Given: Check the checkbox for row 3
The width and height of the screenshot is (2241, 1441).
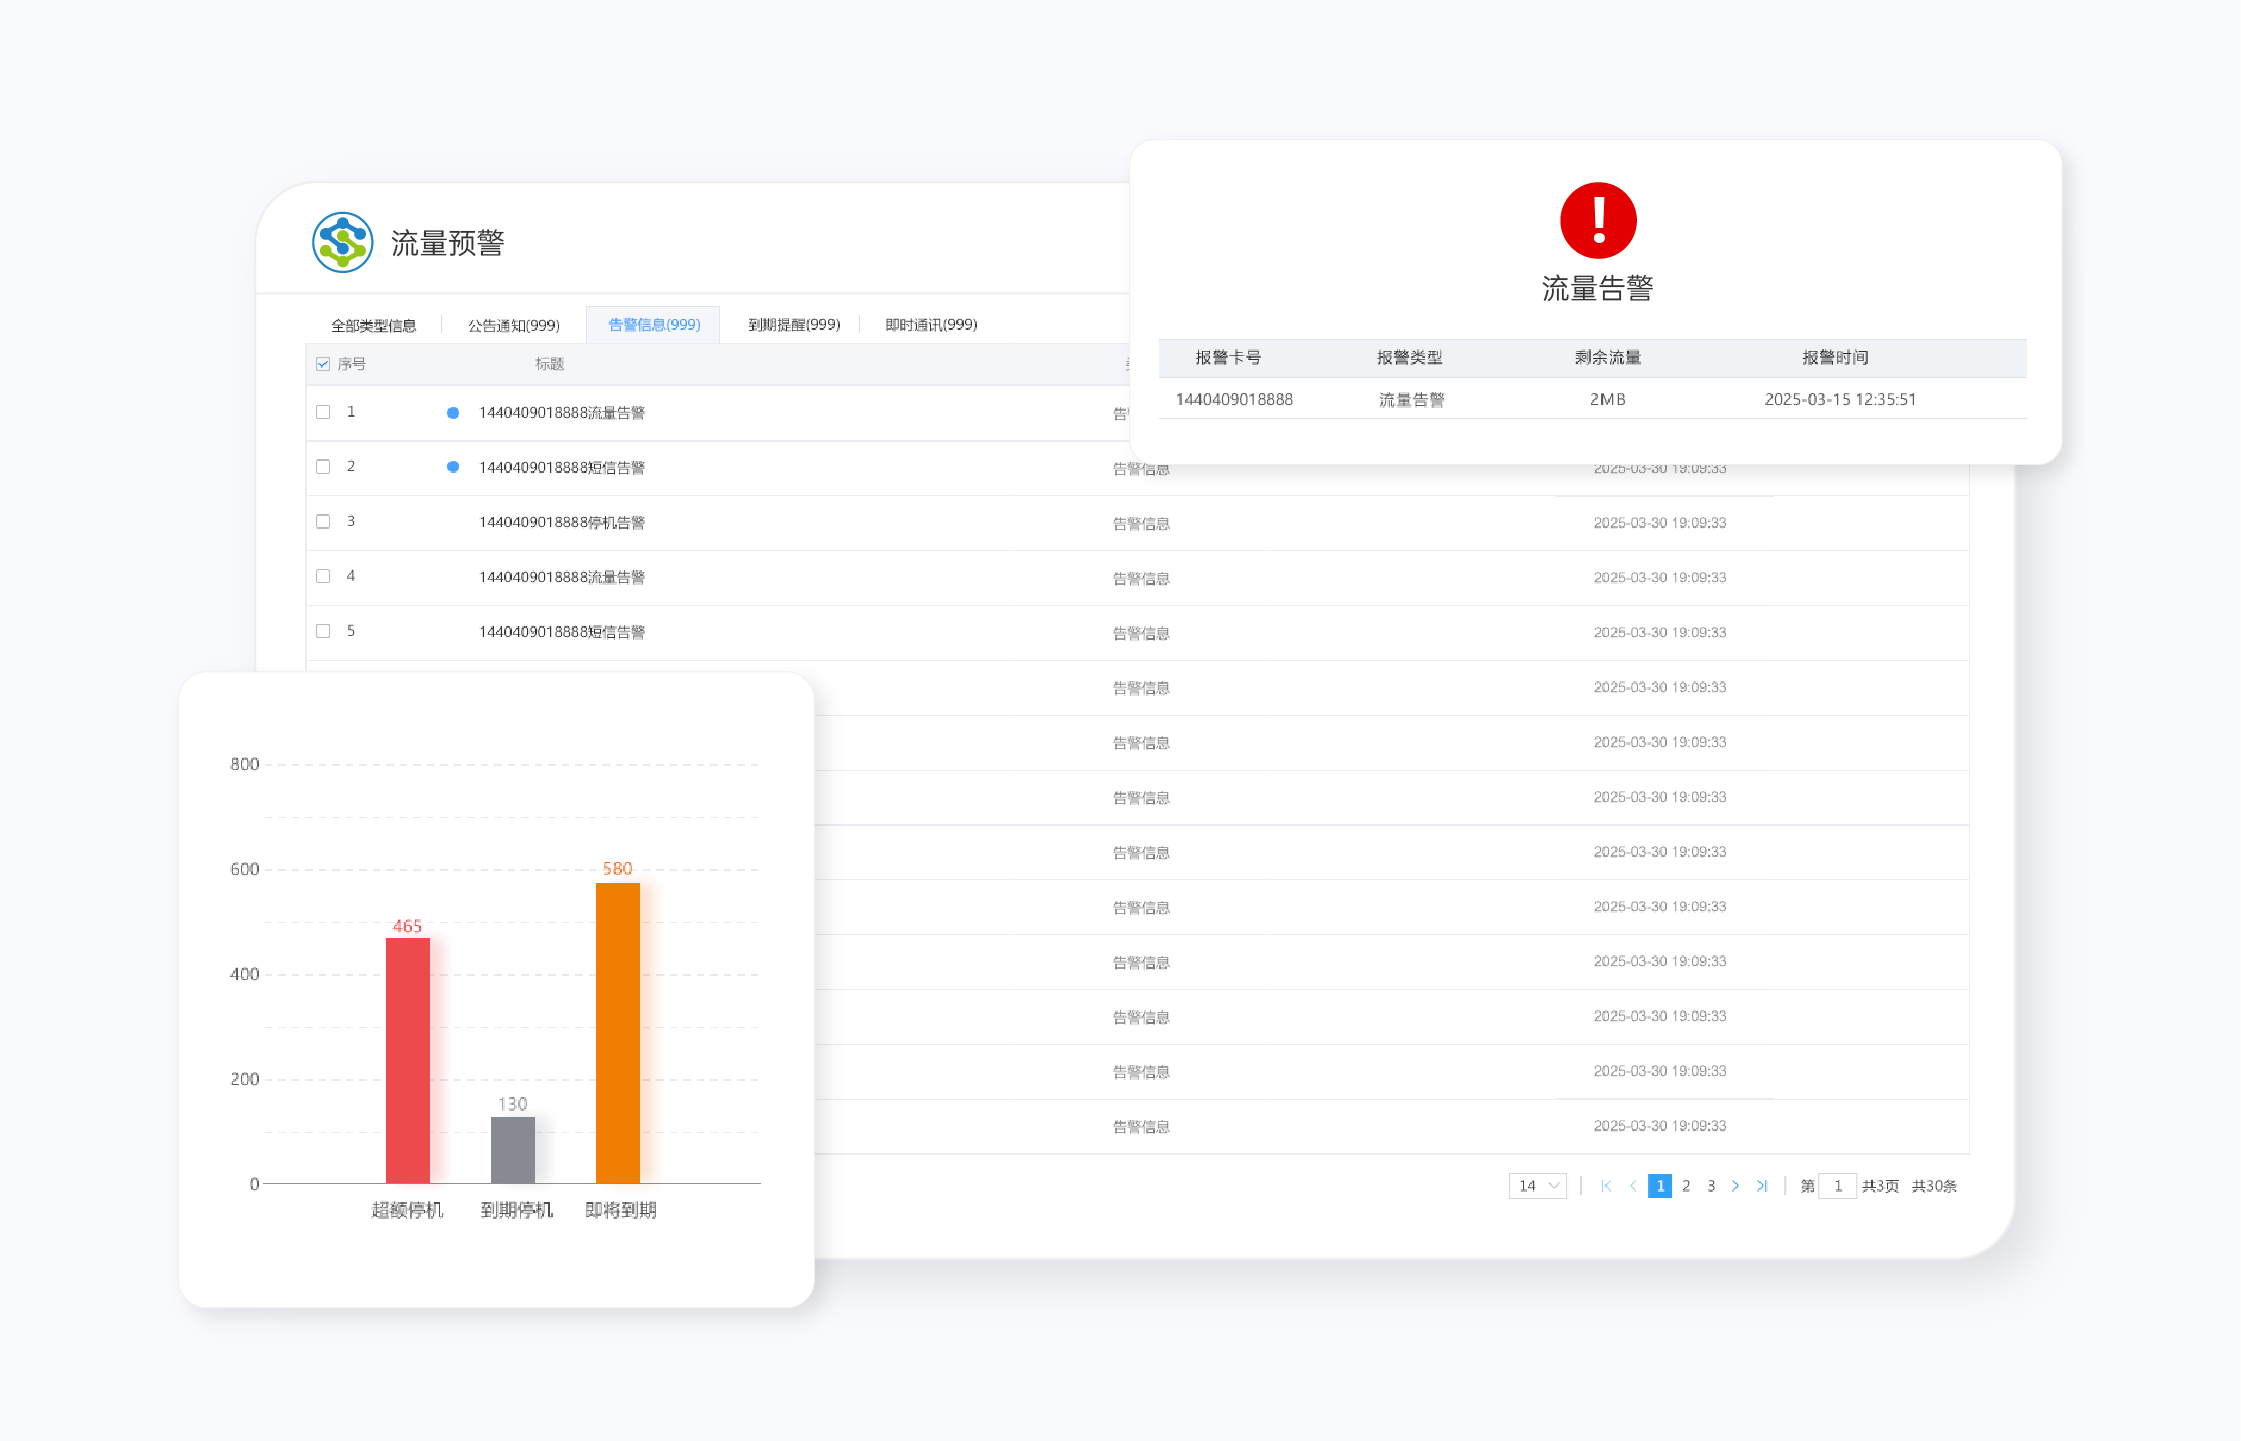Looking at the screenshot, I should [323, 522].
